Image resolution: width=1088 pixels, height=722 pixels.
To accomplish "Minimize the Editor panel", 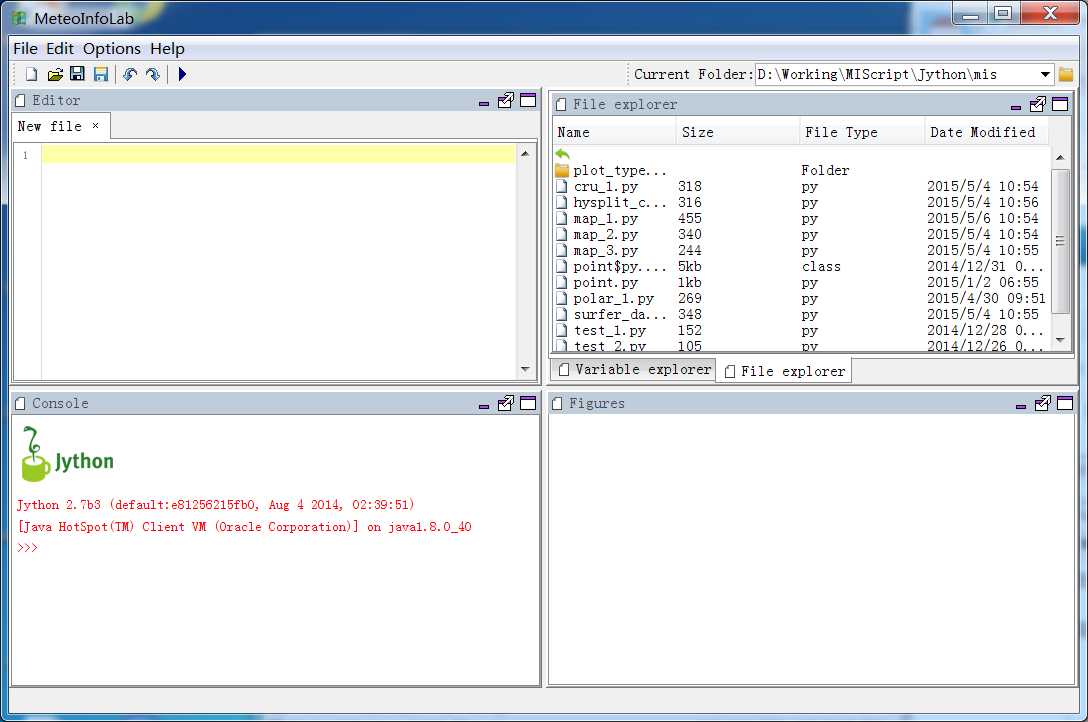I will [x=484, y=103].
